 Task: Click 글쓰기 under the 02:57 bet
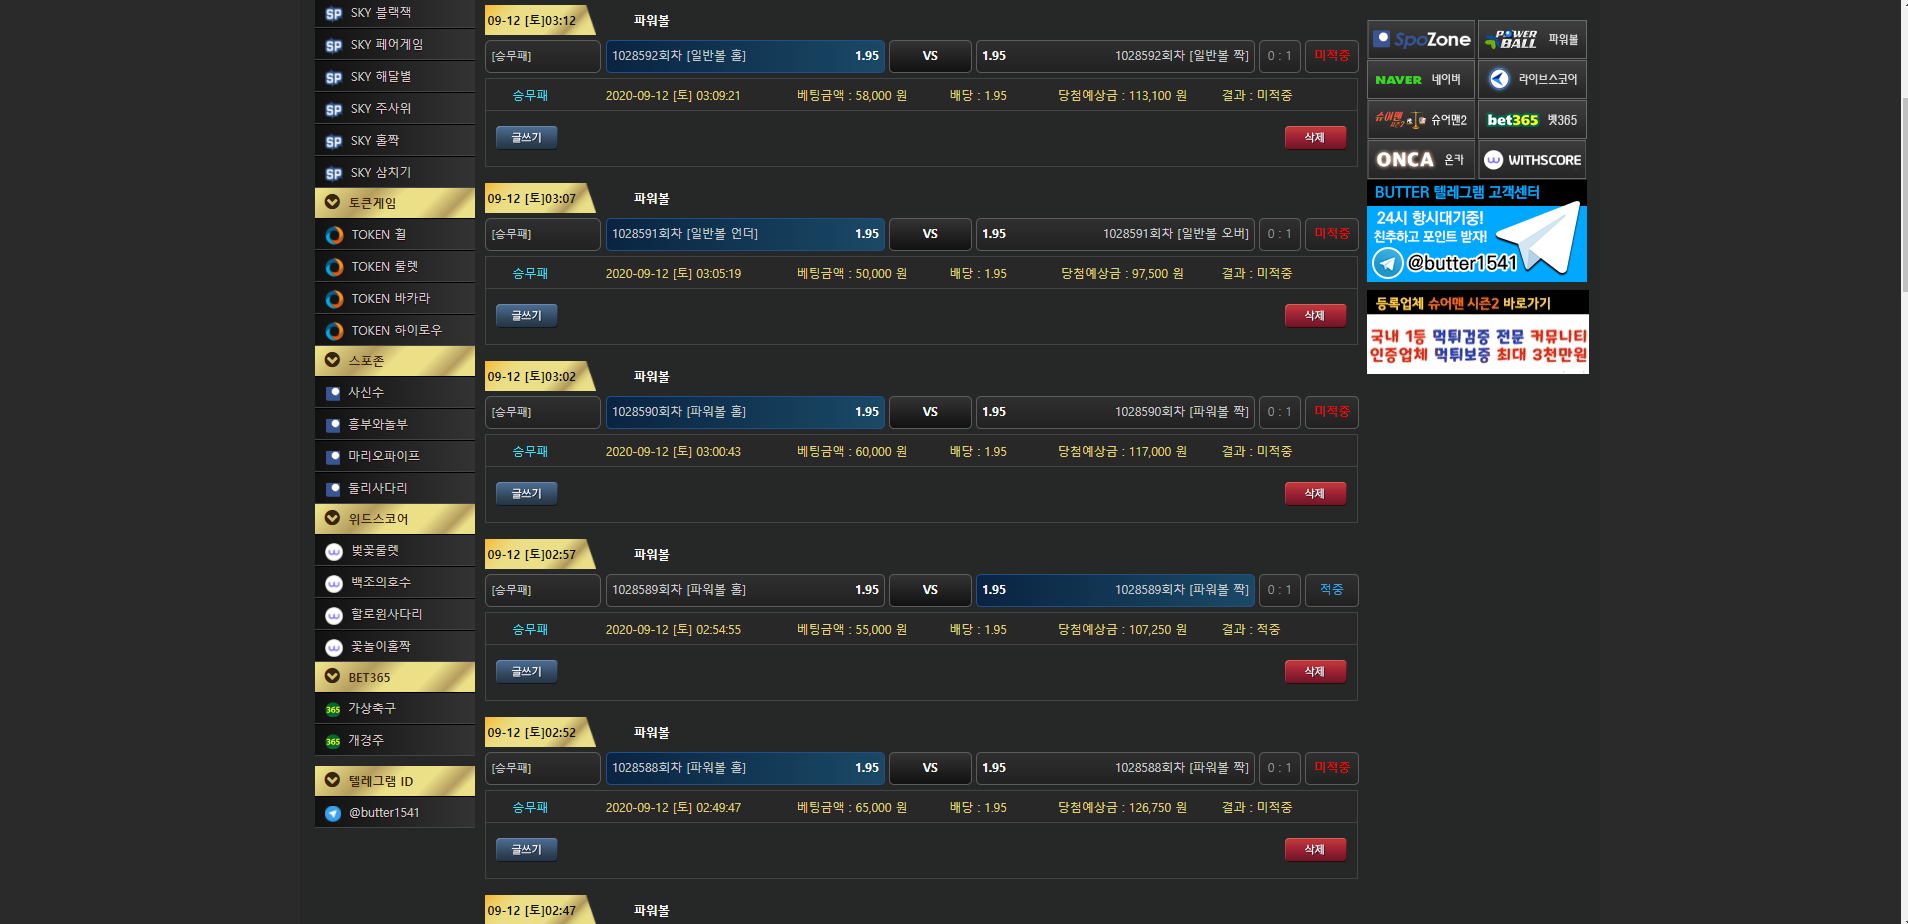[x=526, y=672]
